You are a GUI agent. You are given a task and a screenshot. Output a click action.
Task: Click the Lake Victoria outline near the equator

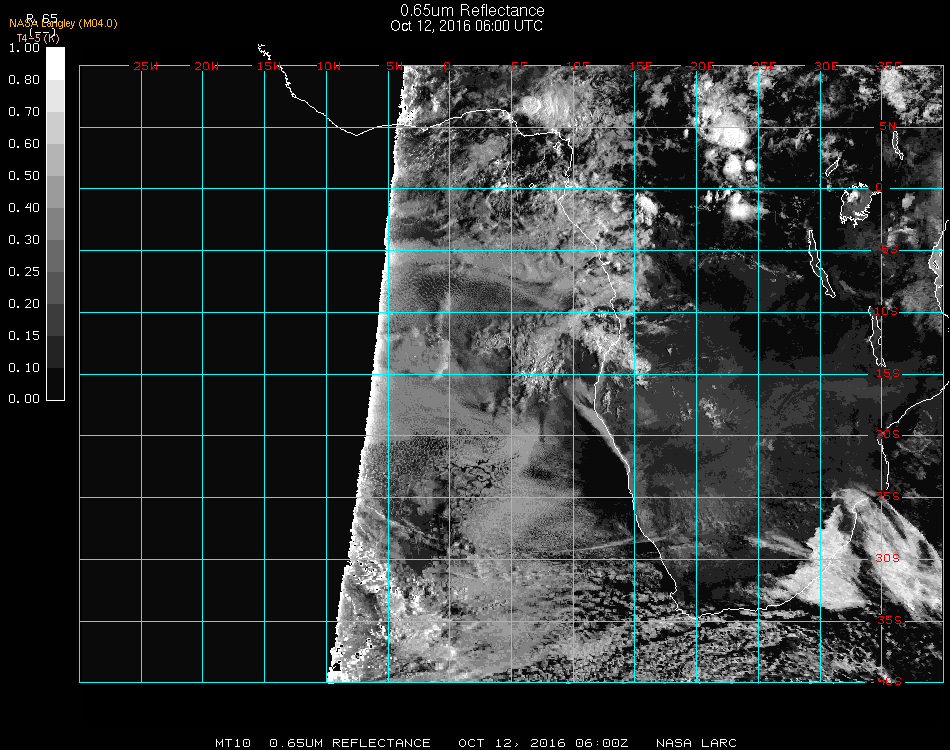coord(857,203)
